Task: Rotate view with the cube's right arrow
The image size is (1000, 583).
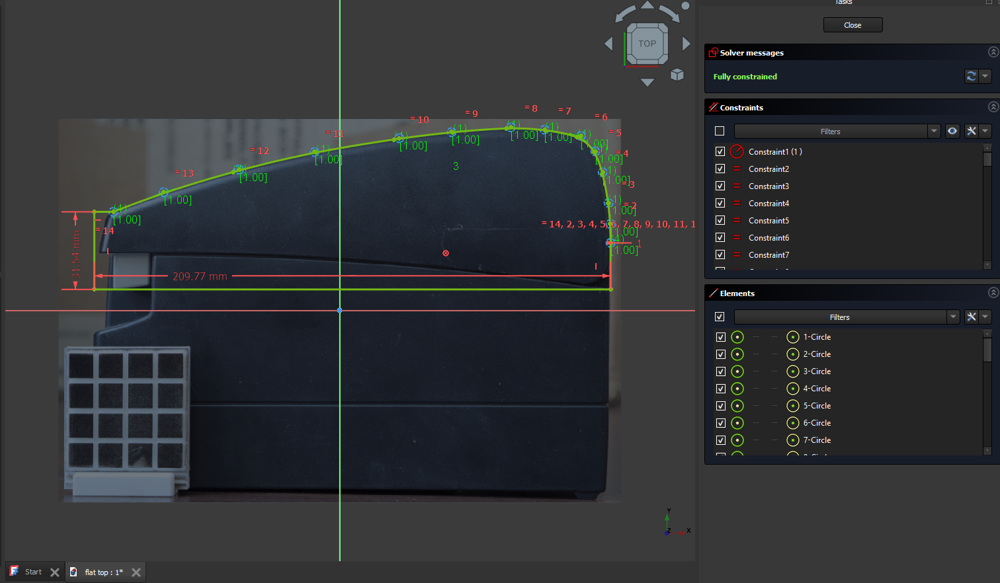Action: [x=686, y=44]
